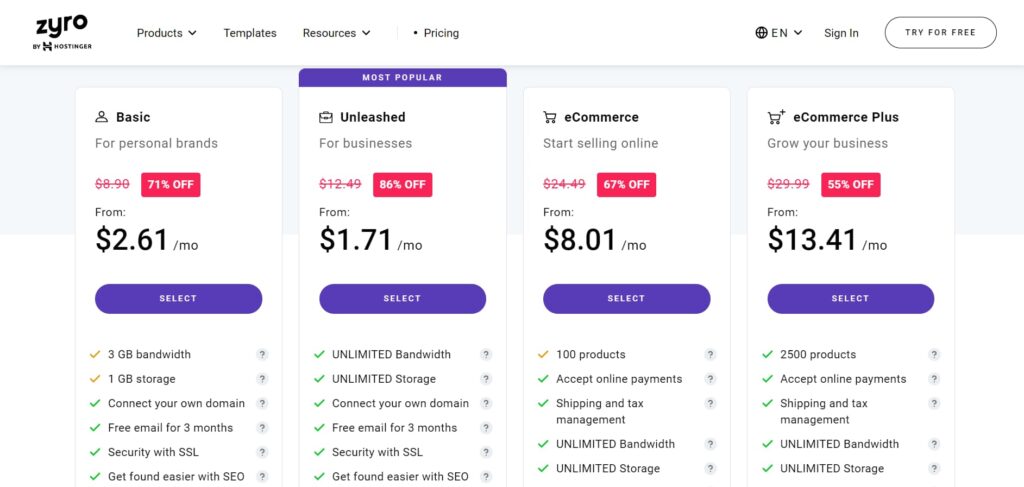Screen dimensions: 1024x487
Task: Expand the Resources dropdown
Action: pyautogui.click(x=336, y=33)
